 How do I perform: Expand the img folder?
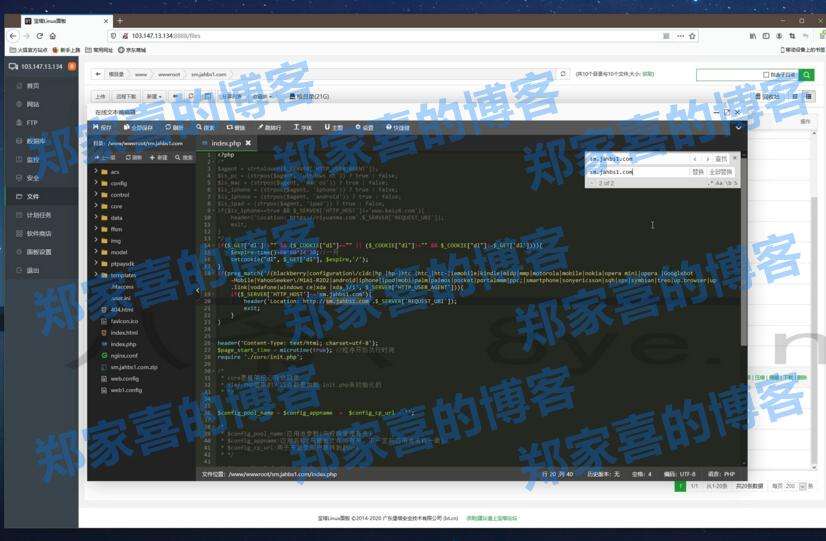[x=96, y=241]
